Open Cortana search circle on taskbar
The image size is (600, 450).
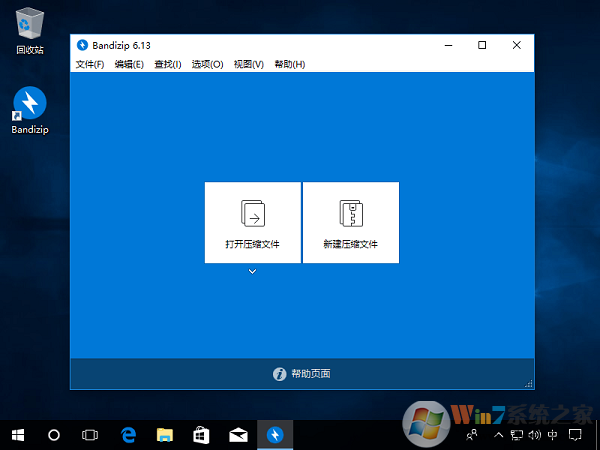pos(54,435)
